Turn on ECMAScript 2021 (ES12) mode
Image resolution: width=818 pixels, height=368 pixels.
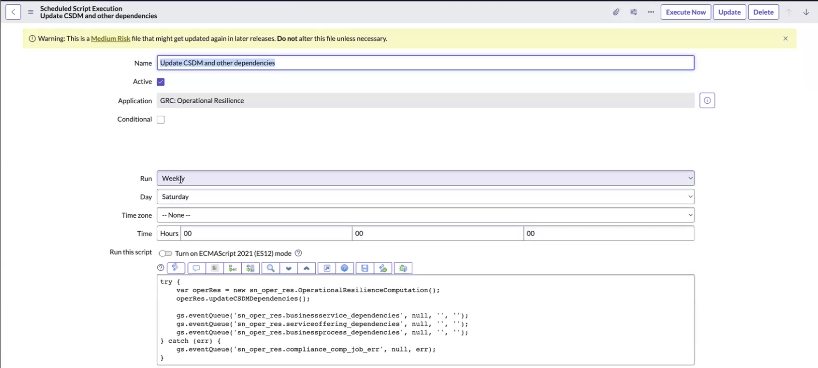(x=165, y=253)
